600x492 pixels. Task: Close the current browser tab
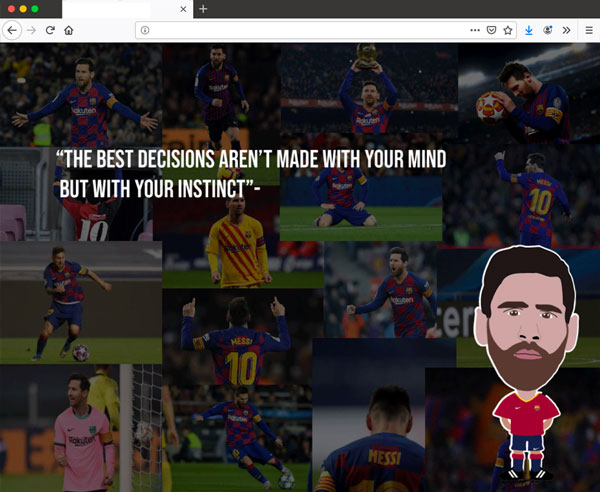click(x=183, y=9)
